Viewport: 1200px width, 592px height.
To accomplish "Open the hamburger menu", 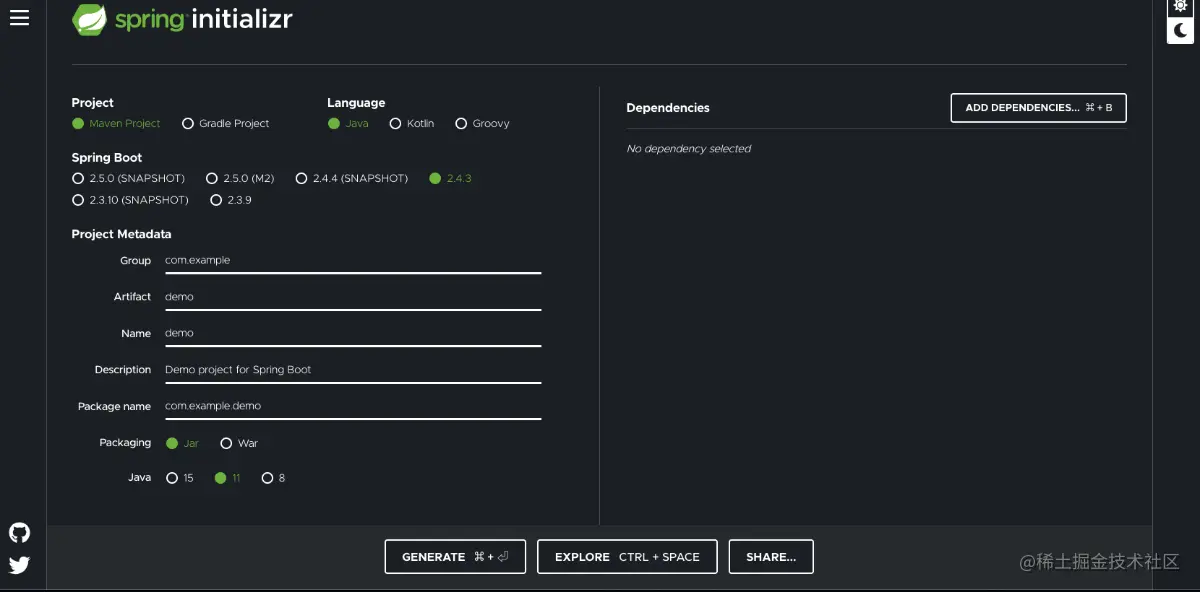I will (19, 18).
